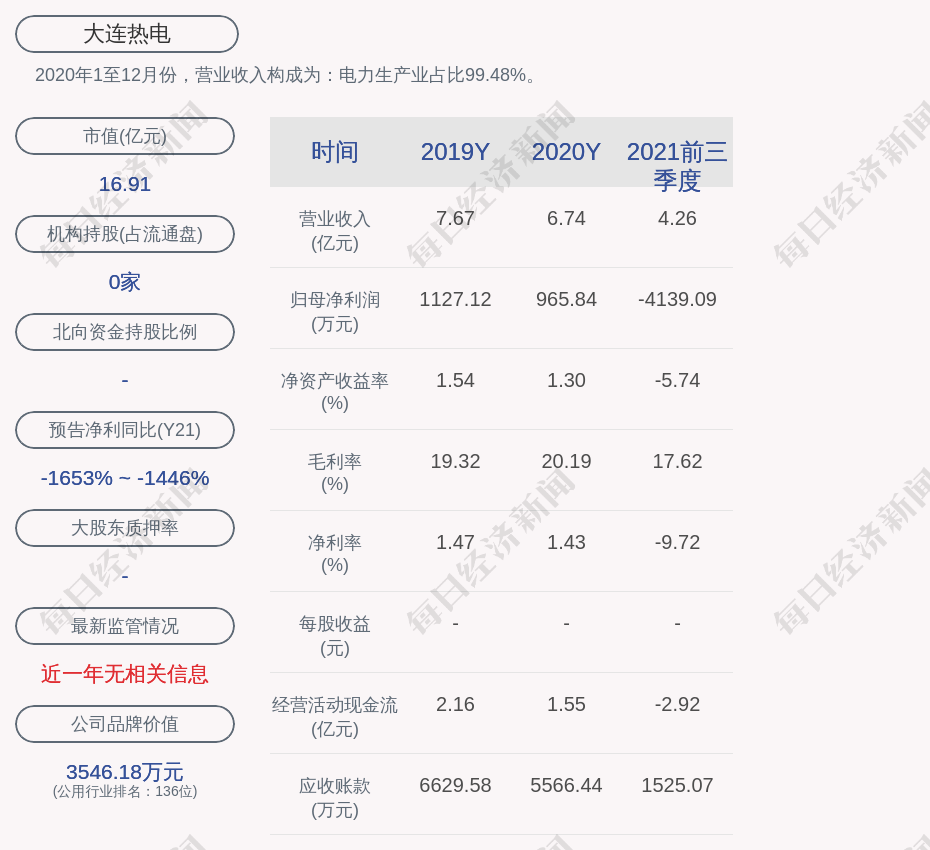This screenshot has width=930, height=850.
Task: Click the 经营活动现金流(亿元) row label
Action: [335, 717]
